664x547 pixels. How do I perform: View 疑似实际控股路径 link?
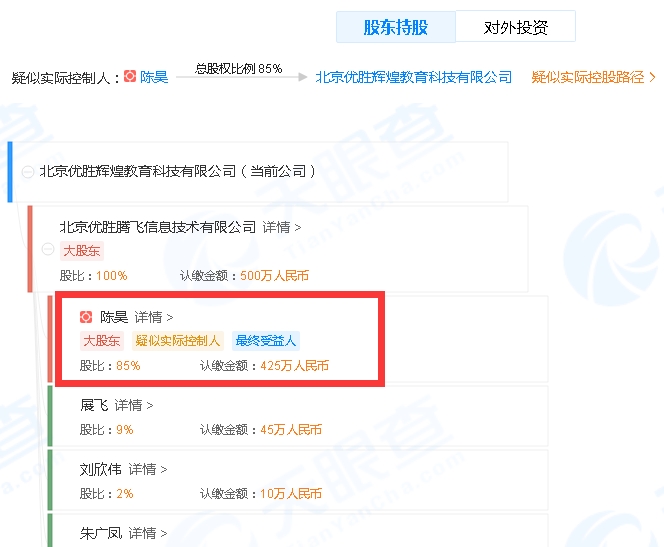click(588, 77)
